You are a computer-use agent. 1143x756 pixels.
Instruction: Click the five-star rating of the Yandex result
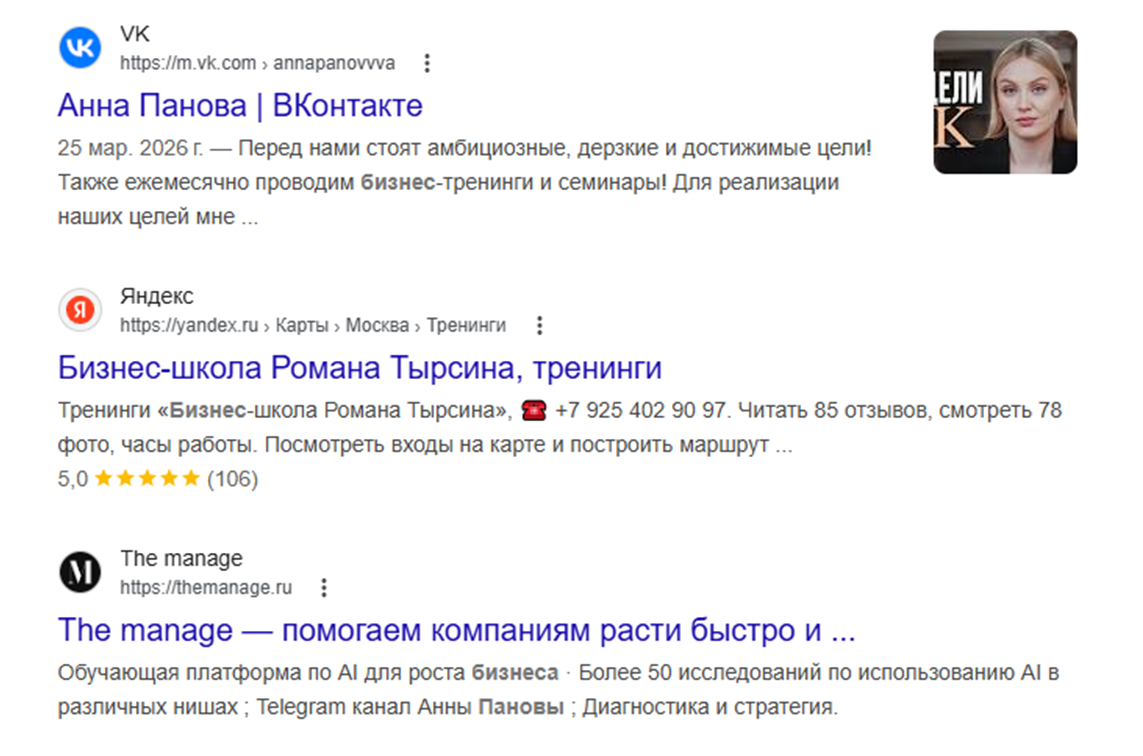coord(147,478)
